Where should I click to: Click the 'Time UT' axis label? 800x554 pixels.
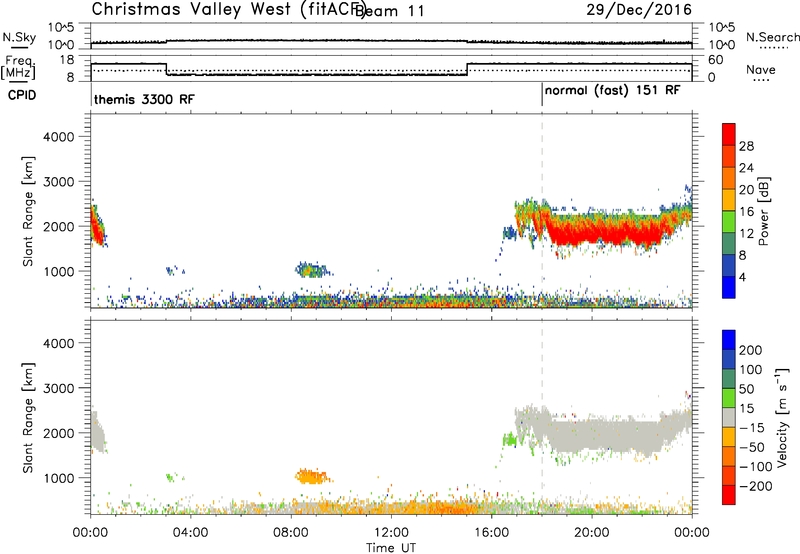(x=391, y=548)
